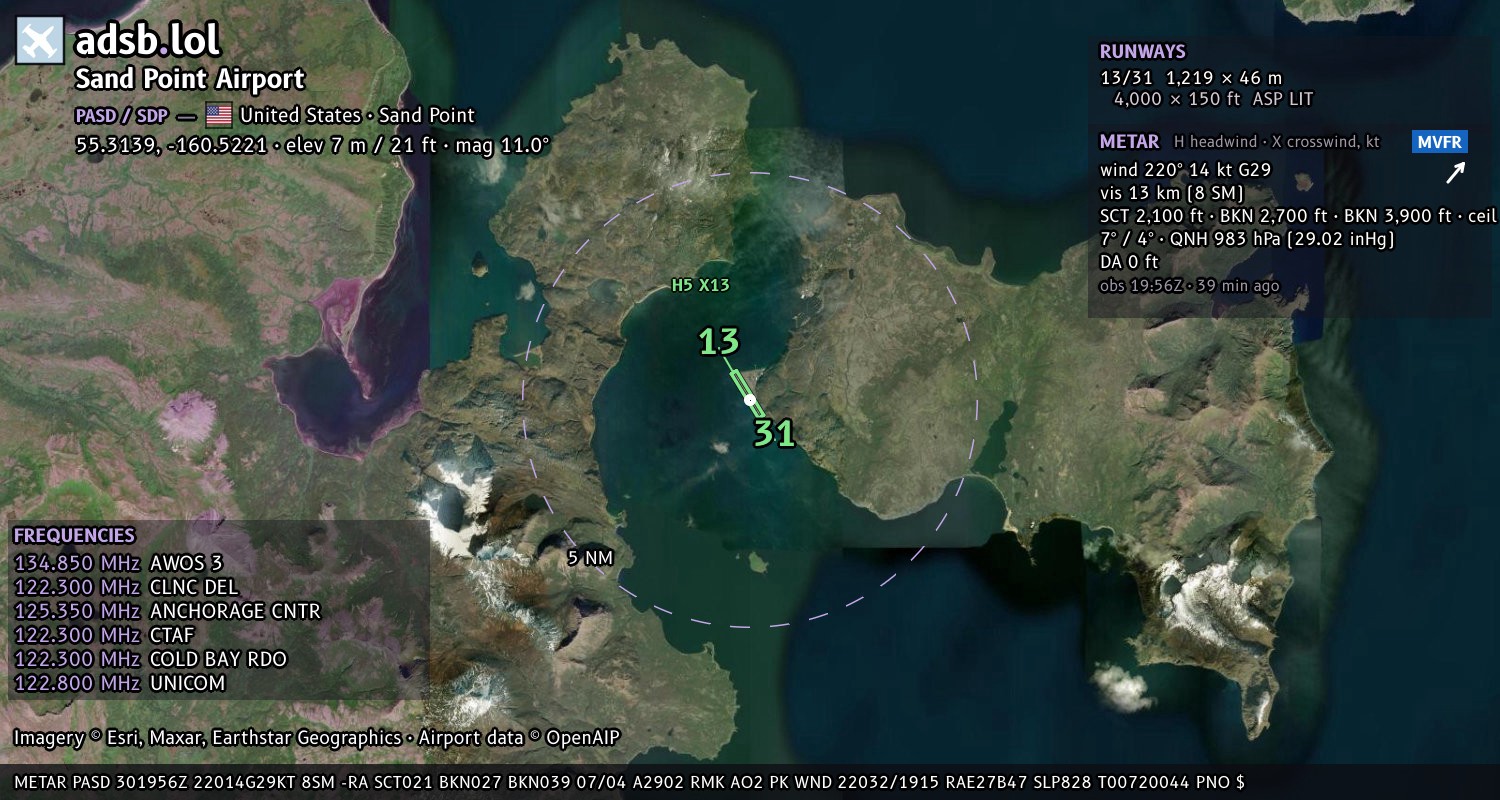This screenshot has height=800, width=1500.
Task: Click the vis 13 km (8 SM) line
Action: click(x=1172, y=193)
